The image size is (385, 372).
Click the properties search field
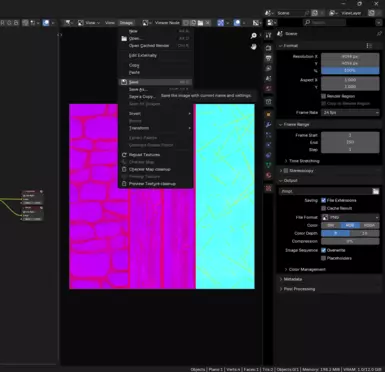pyautogui.click(x=324, y=22)
